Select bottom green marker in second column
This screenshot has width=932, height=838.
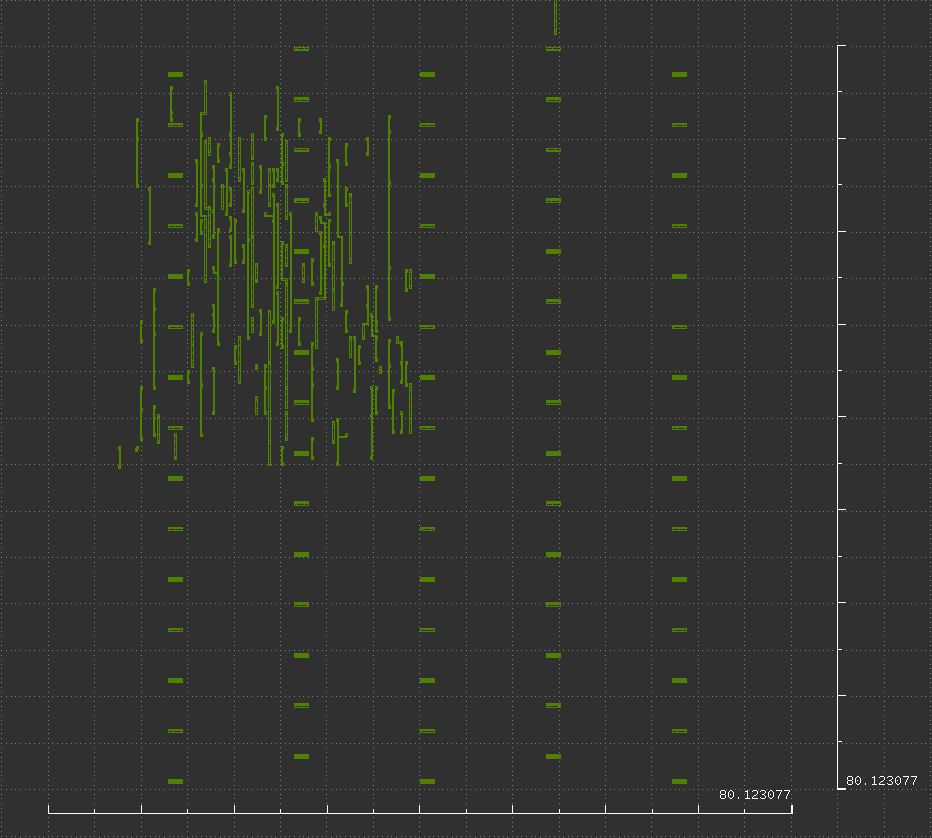pos(301,757)
